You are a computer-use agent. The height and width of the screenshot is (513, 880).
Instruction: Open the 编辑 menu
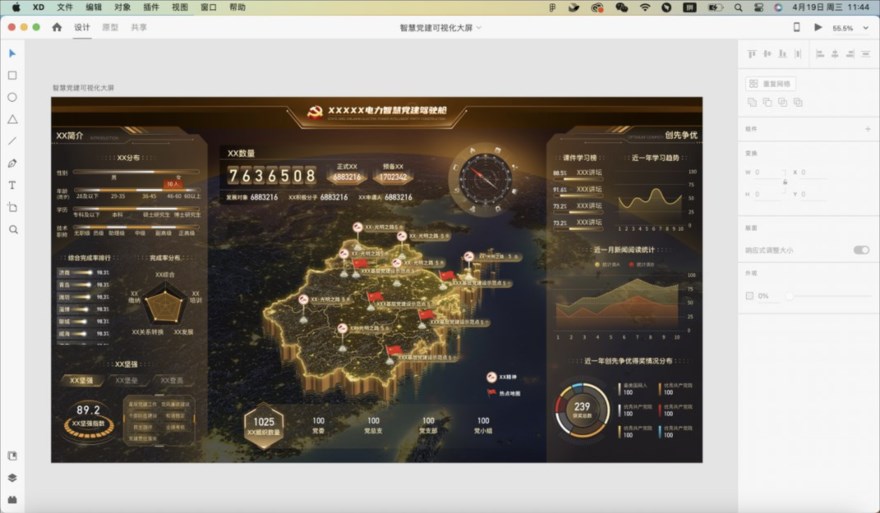pos(94,7)
